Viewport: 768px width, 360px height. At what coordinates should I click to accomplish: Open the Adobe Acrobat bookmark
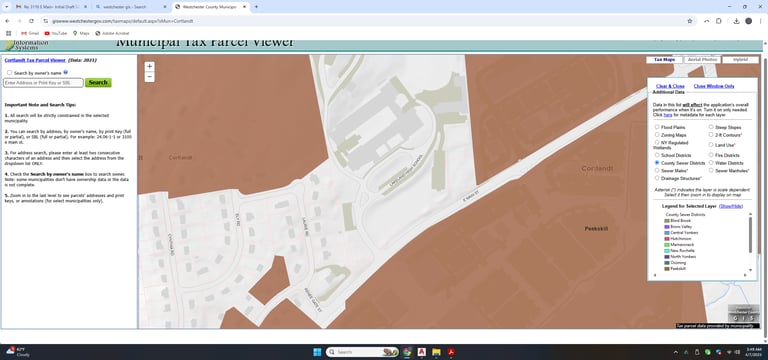112,33
